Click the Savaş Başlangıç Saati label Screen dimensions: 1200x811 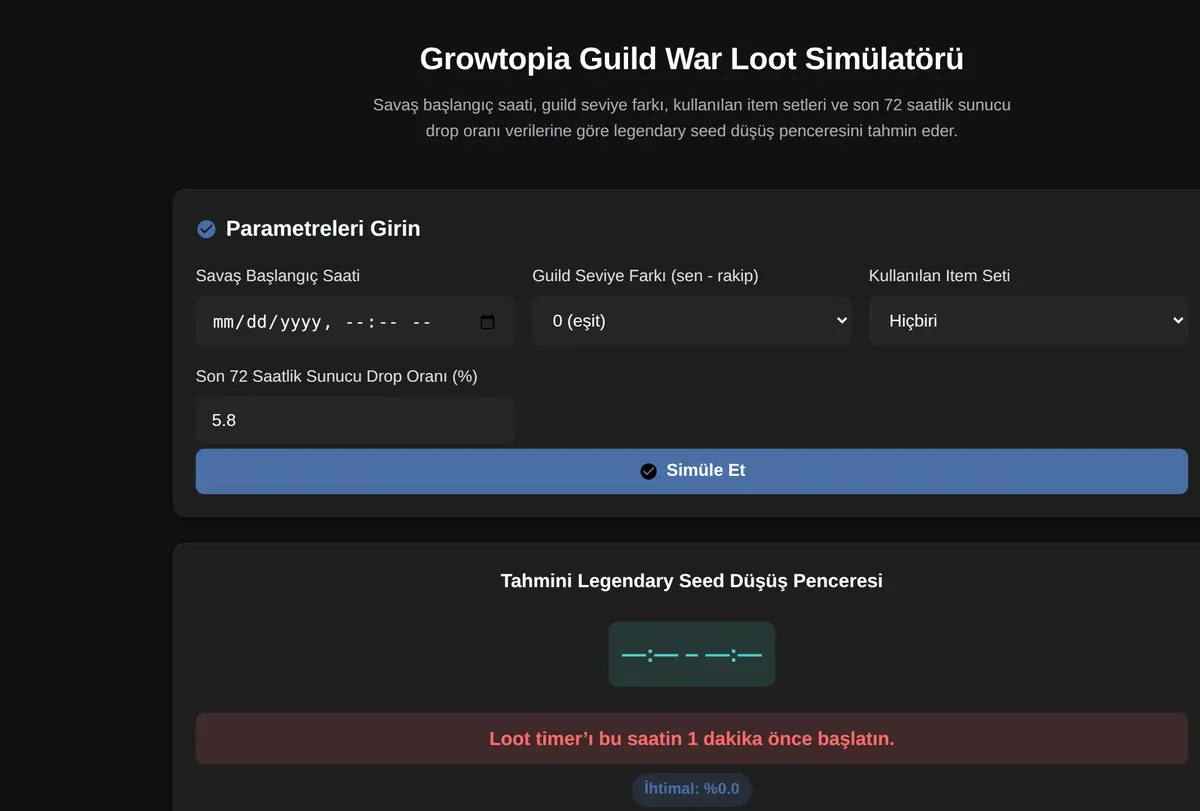(278, 276)
